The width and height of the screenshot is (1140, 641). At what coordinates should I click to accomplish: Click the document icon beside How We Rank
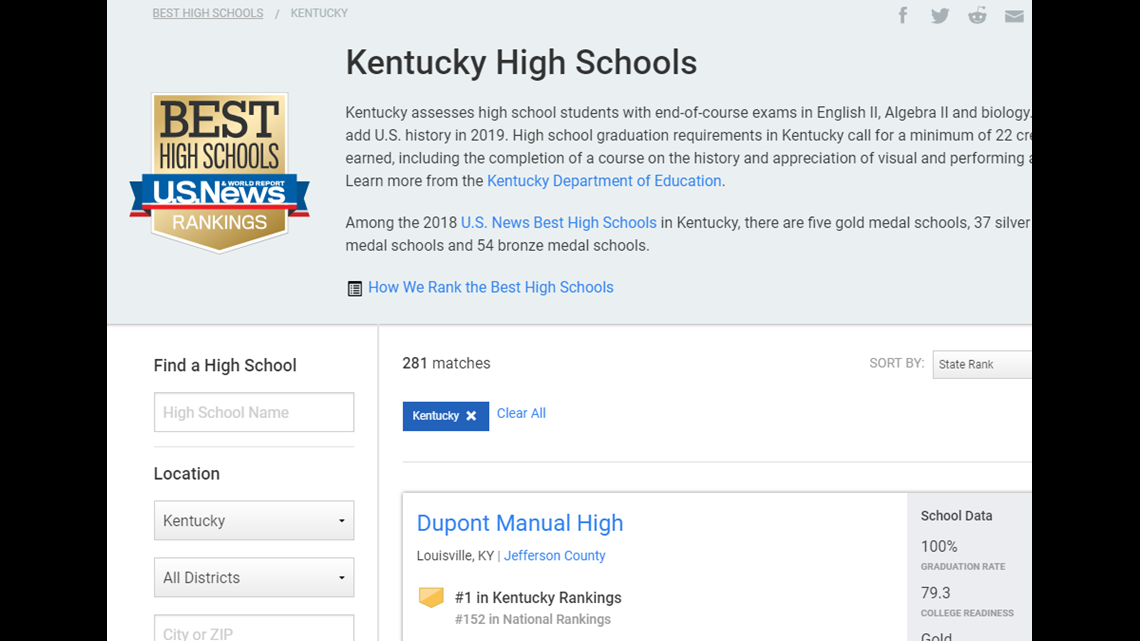click(x=354, y=287)
